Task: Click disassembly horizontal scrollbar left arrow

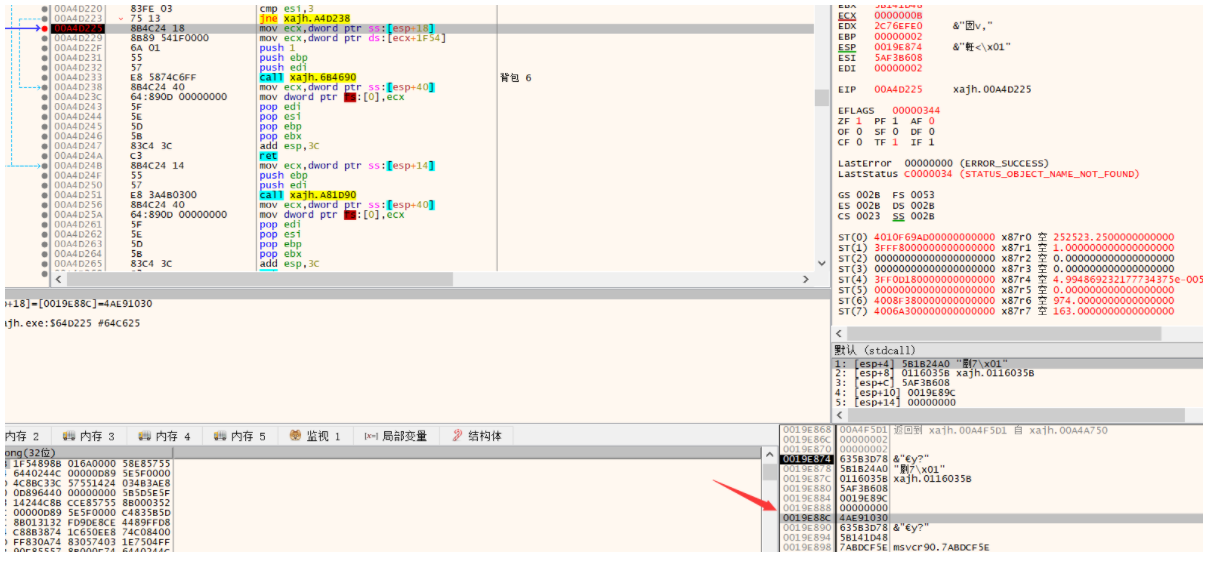Action: pos(59,280)
